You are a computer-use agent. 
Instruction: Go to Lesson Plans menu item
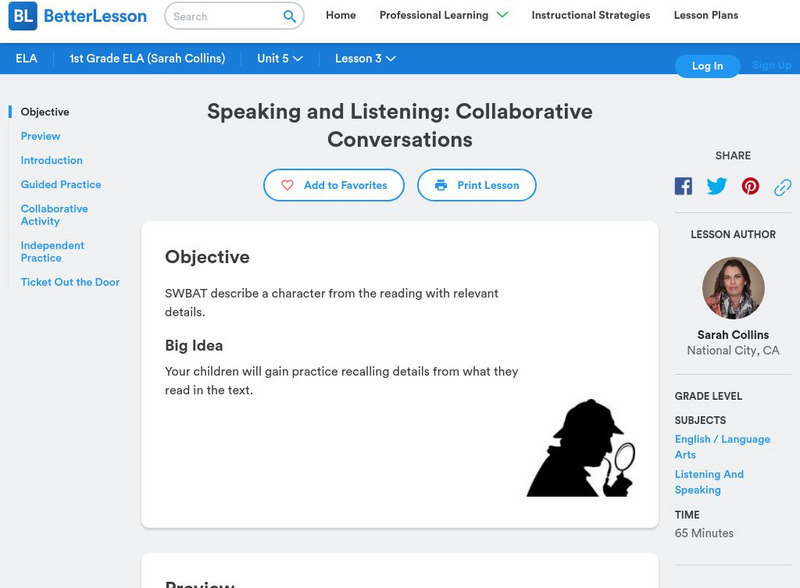tap(706, 15)
